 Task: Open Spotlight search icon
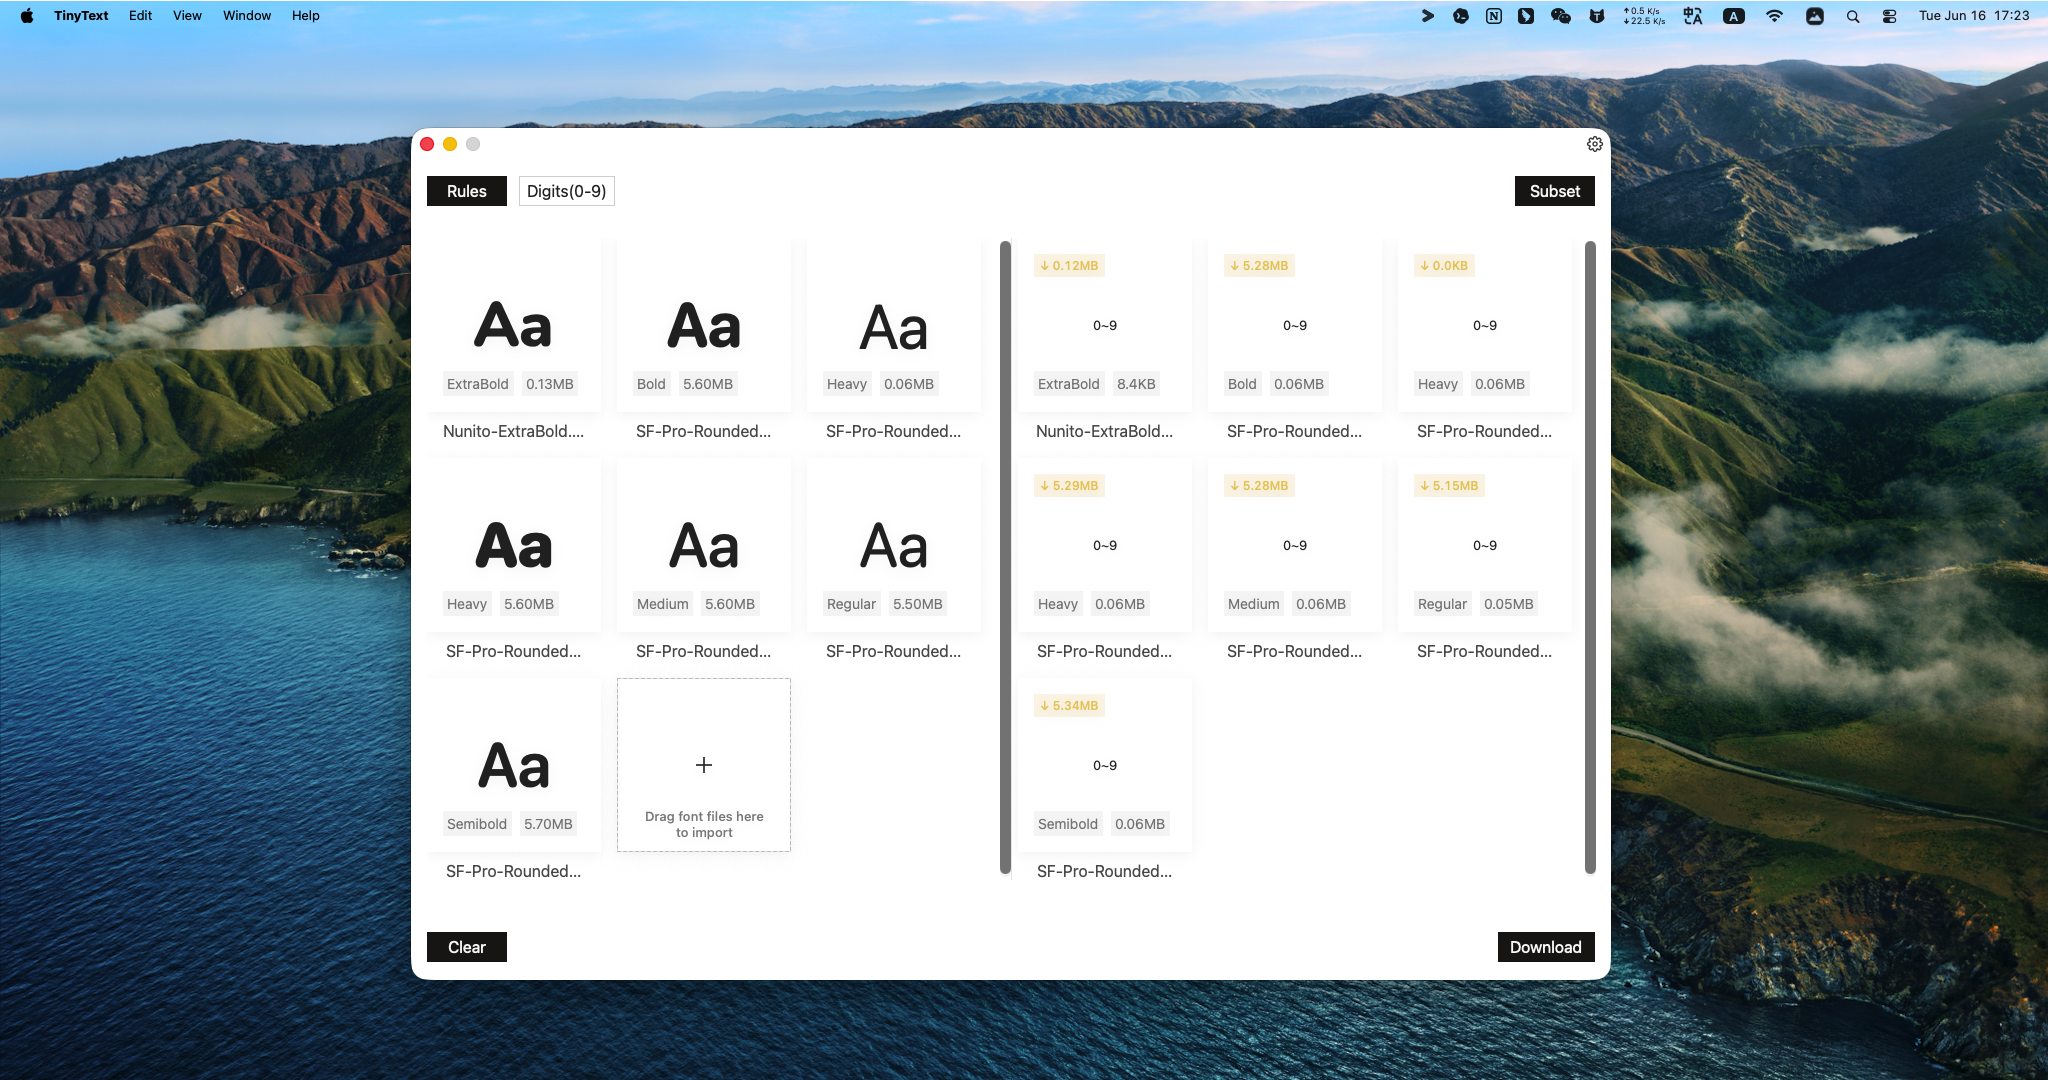click(x=1853, y=16)
